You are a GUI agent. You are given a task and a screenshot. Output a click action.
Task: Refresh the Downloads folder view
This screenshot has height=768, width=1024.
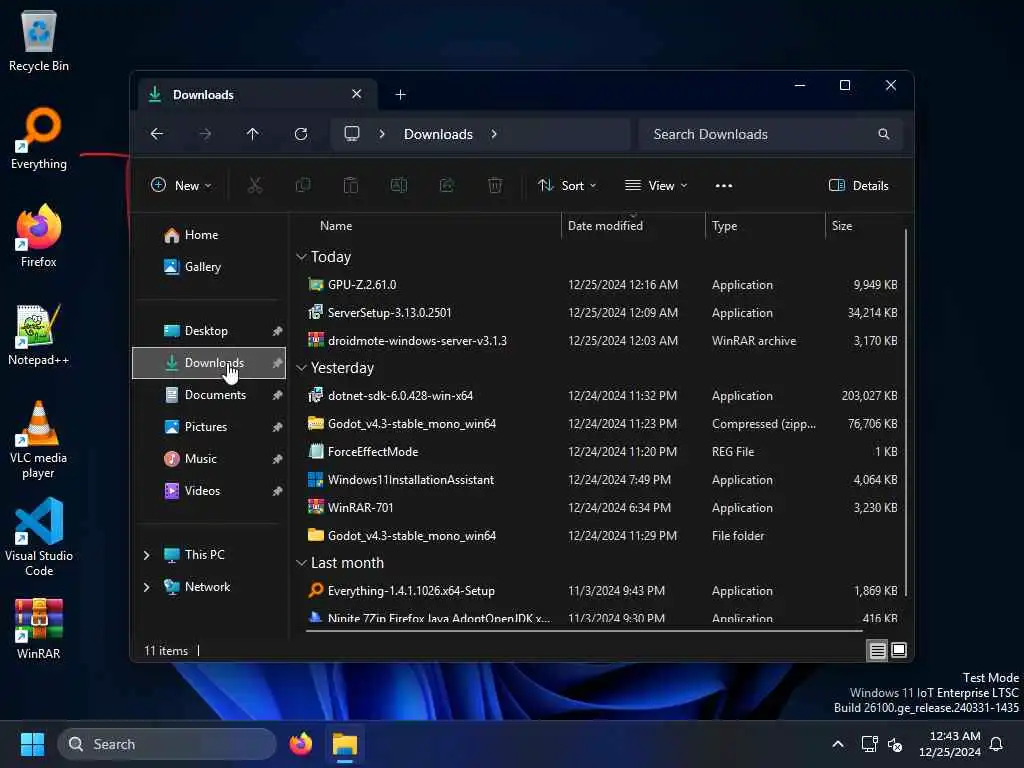(301, 134)
